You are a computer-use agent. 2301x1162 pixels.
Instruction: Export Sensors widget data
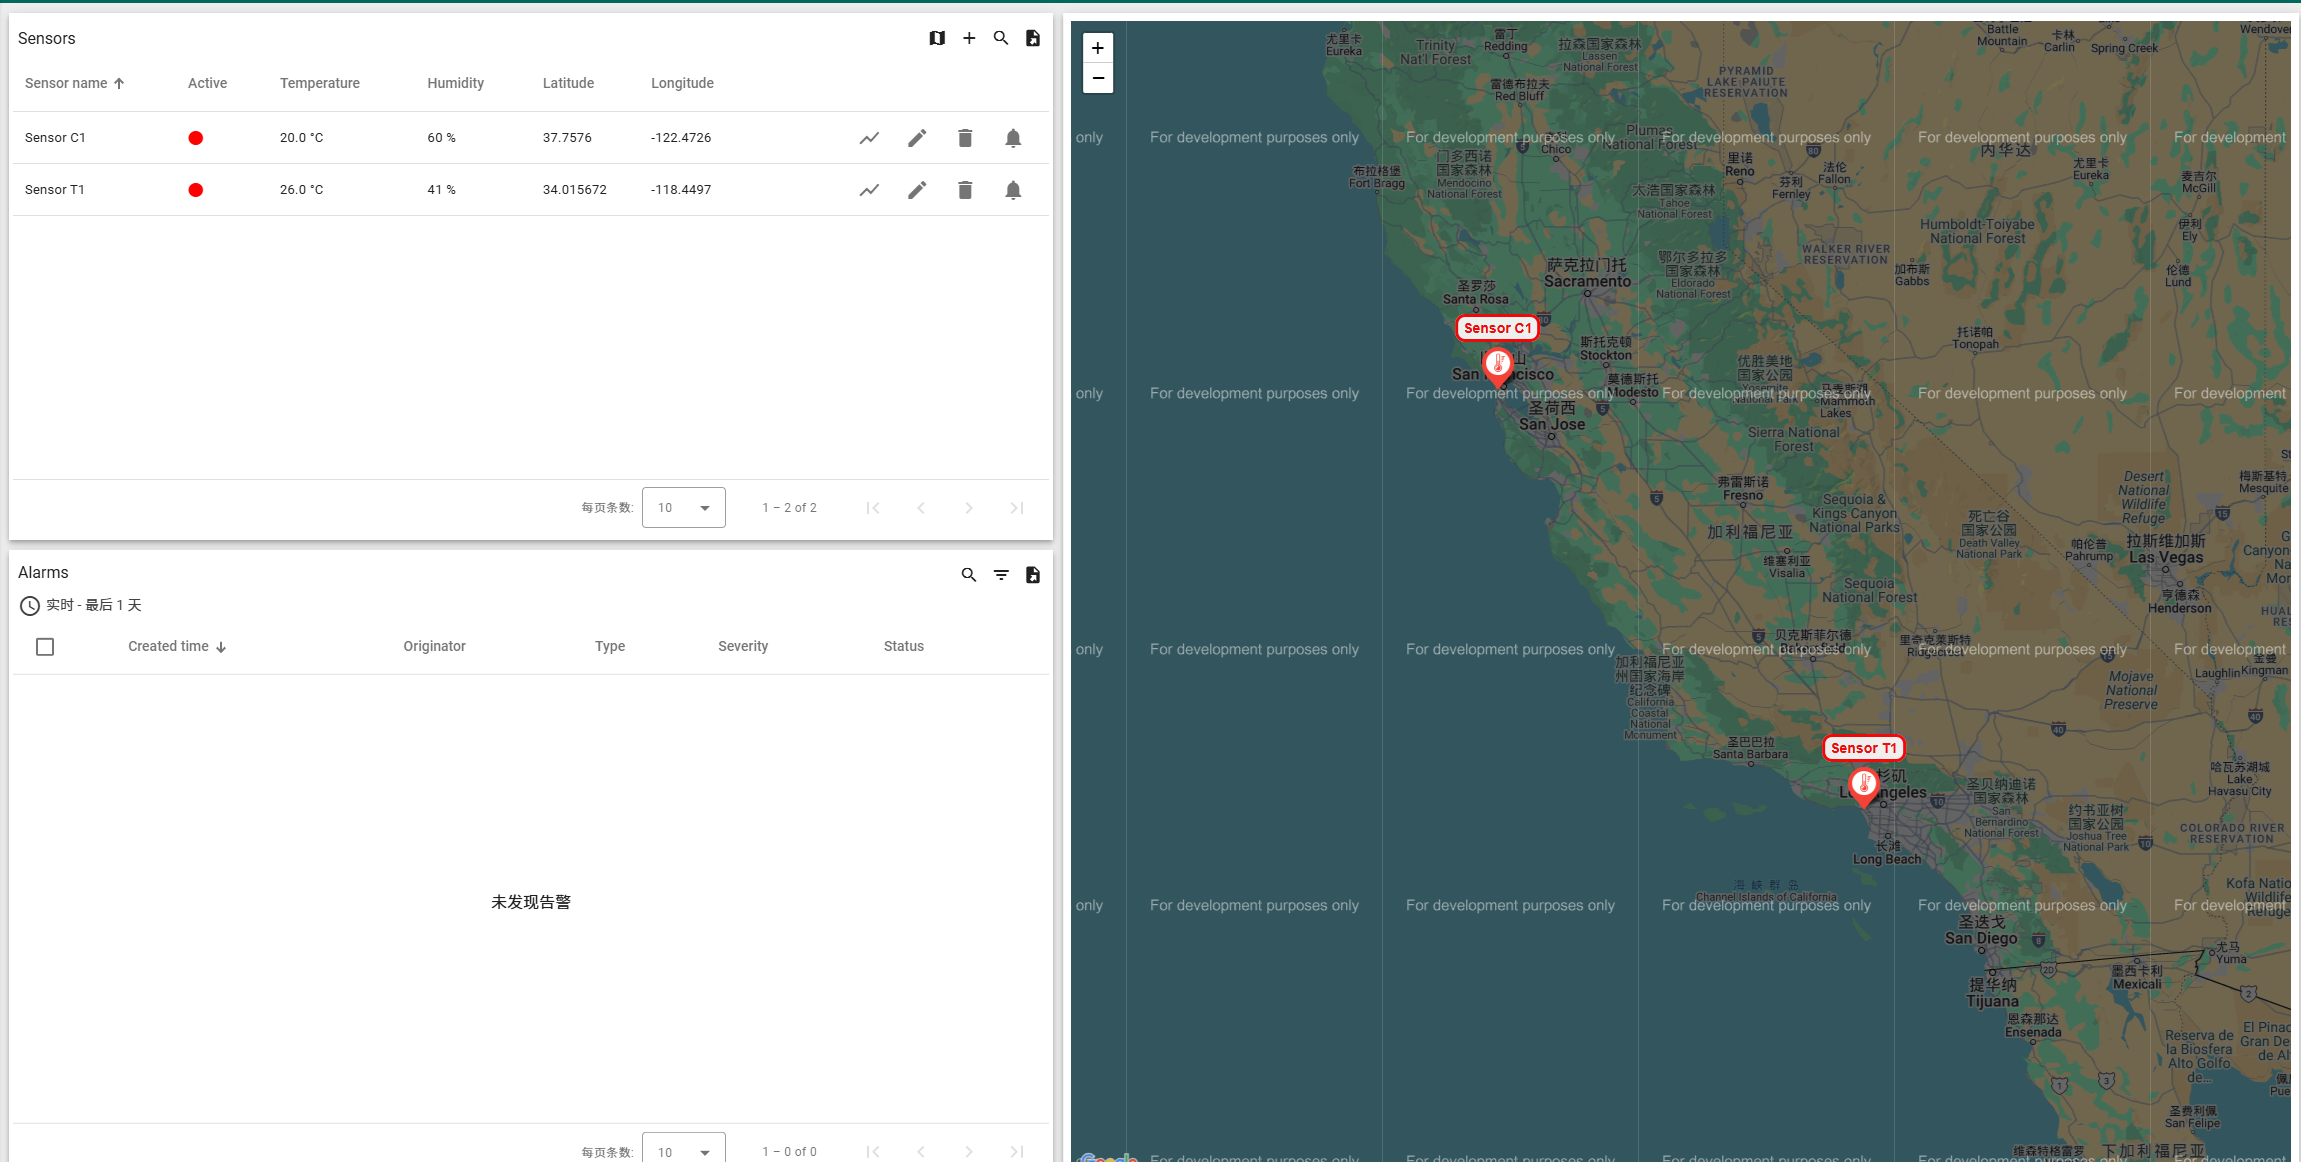[x=1033, y=38]
